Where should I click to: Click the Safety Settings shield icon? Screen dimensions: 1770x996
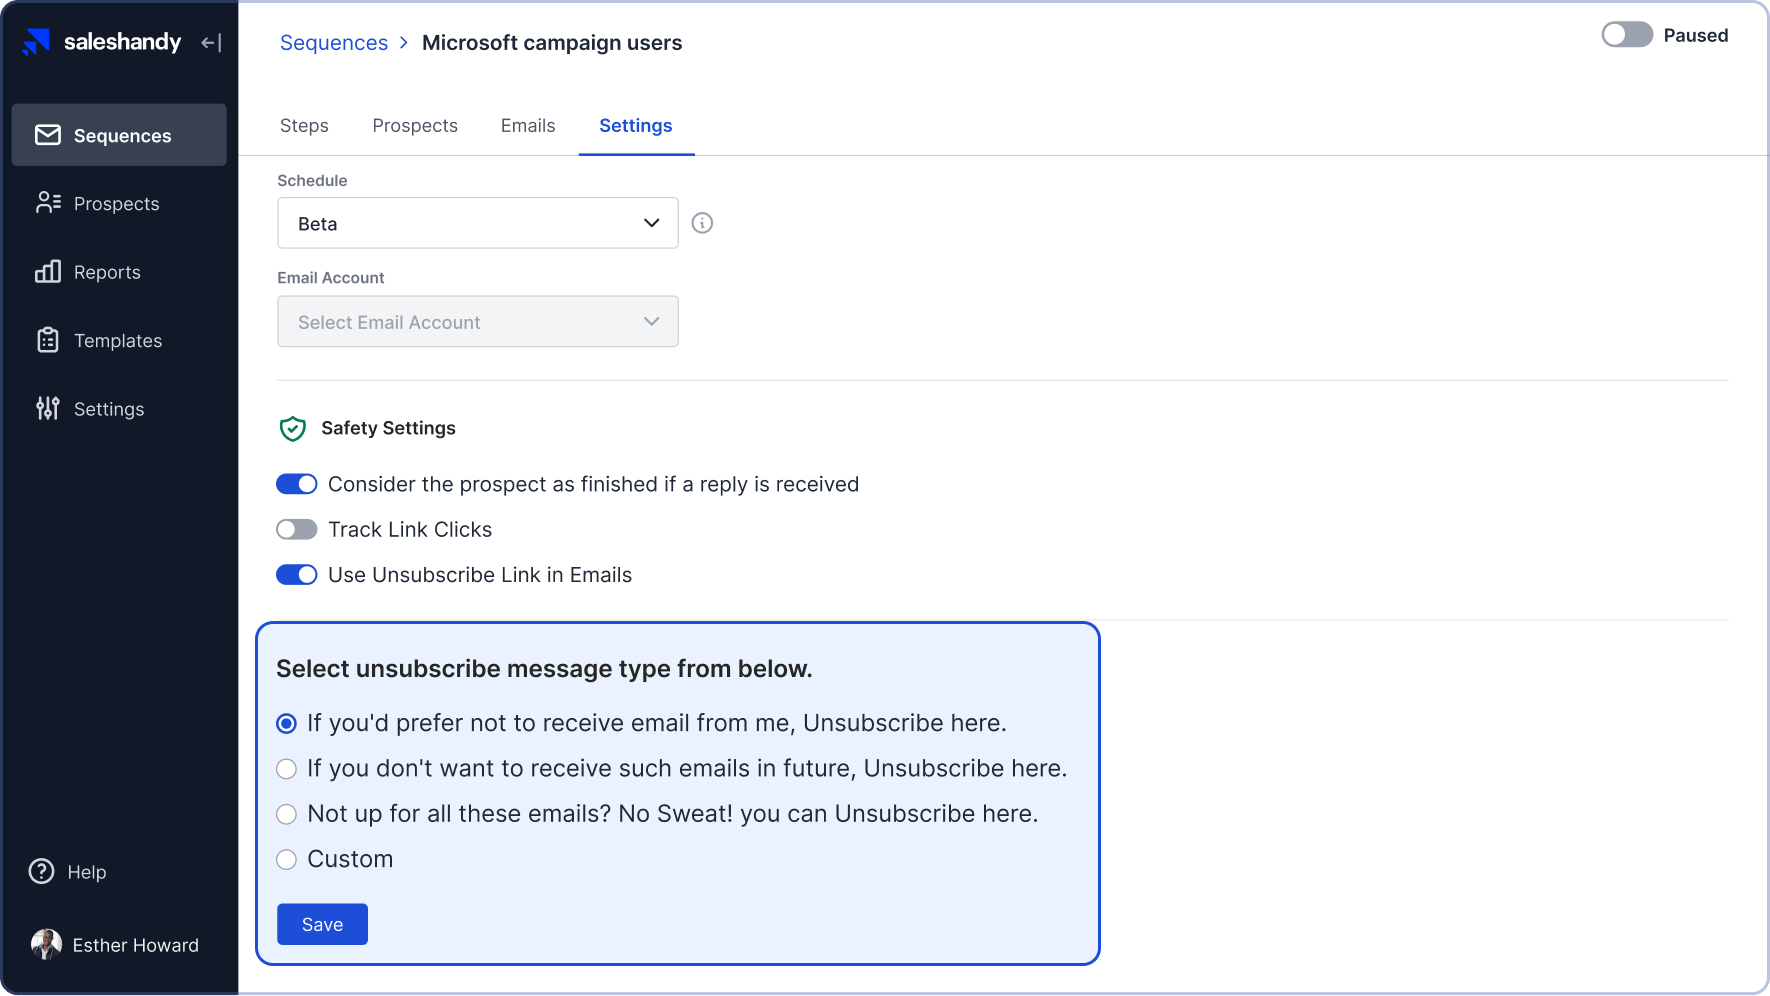point(292,428)
